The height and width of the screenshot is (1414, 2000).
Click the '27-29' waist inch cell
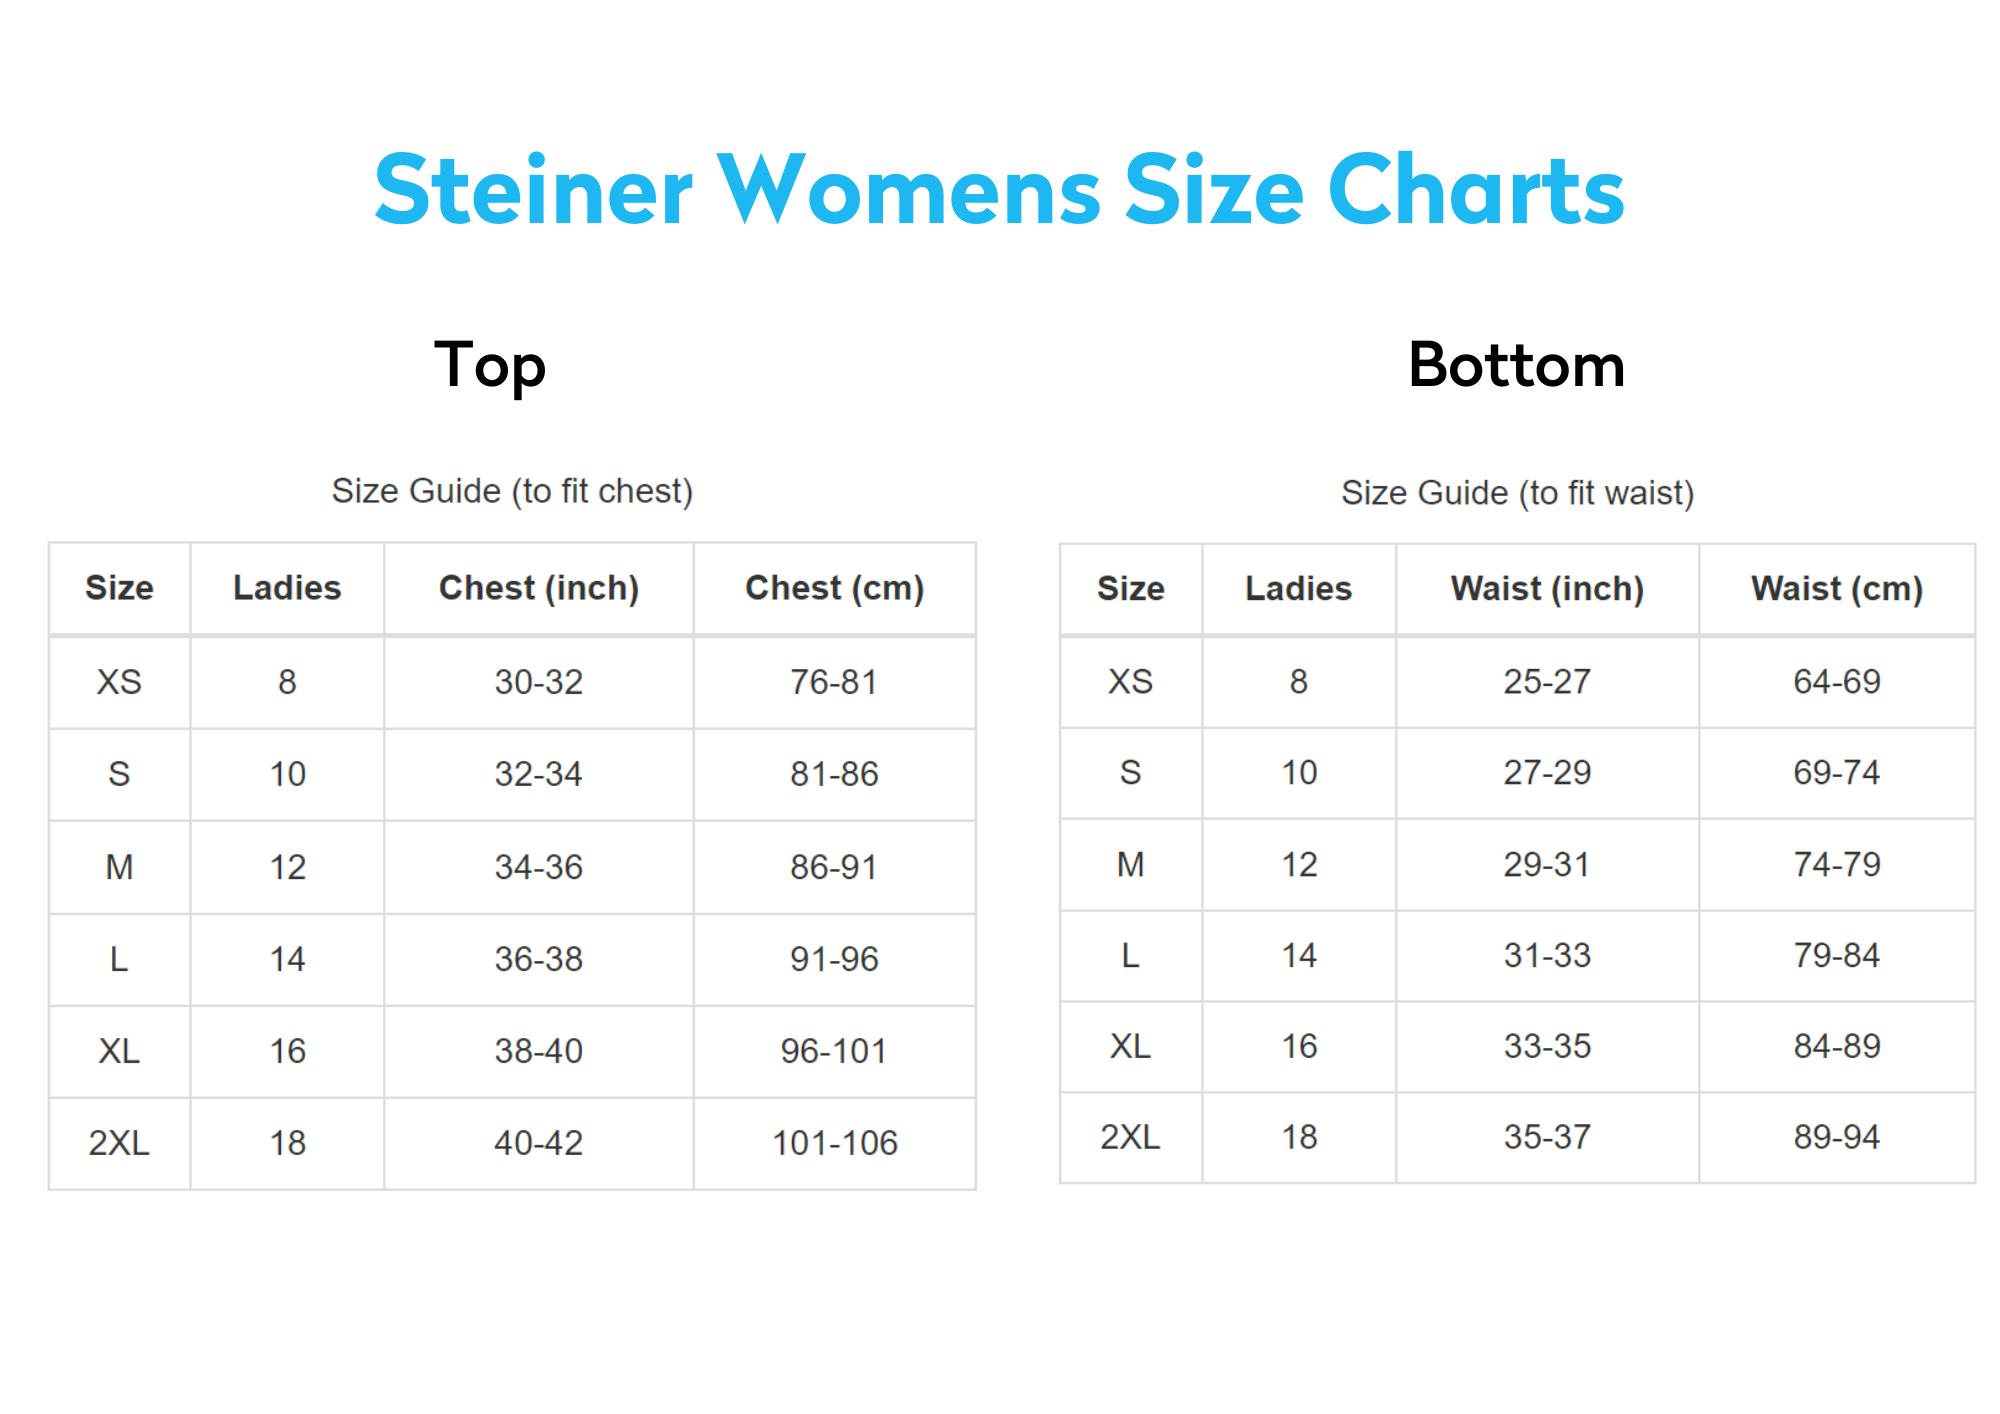(1547, 772)
